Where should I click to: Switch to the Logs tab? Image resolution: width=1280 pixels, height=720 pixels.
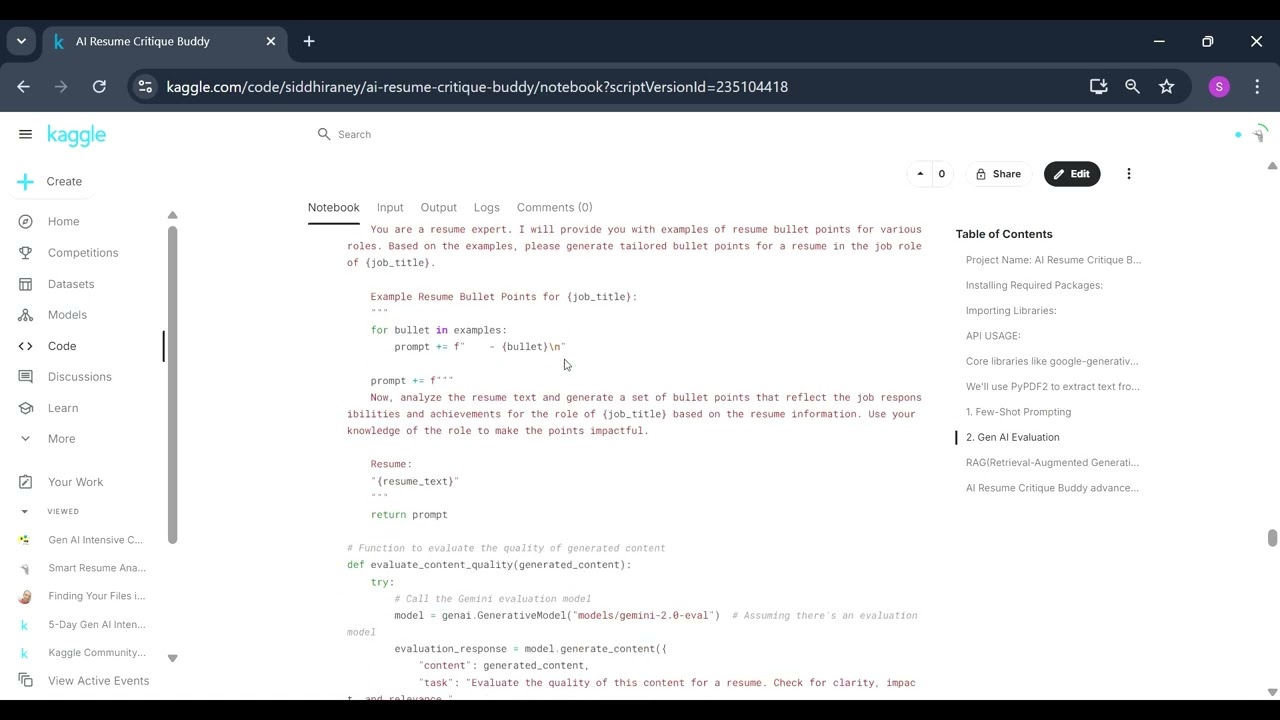pyautogui.click(x=487, y=207)
